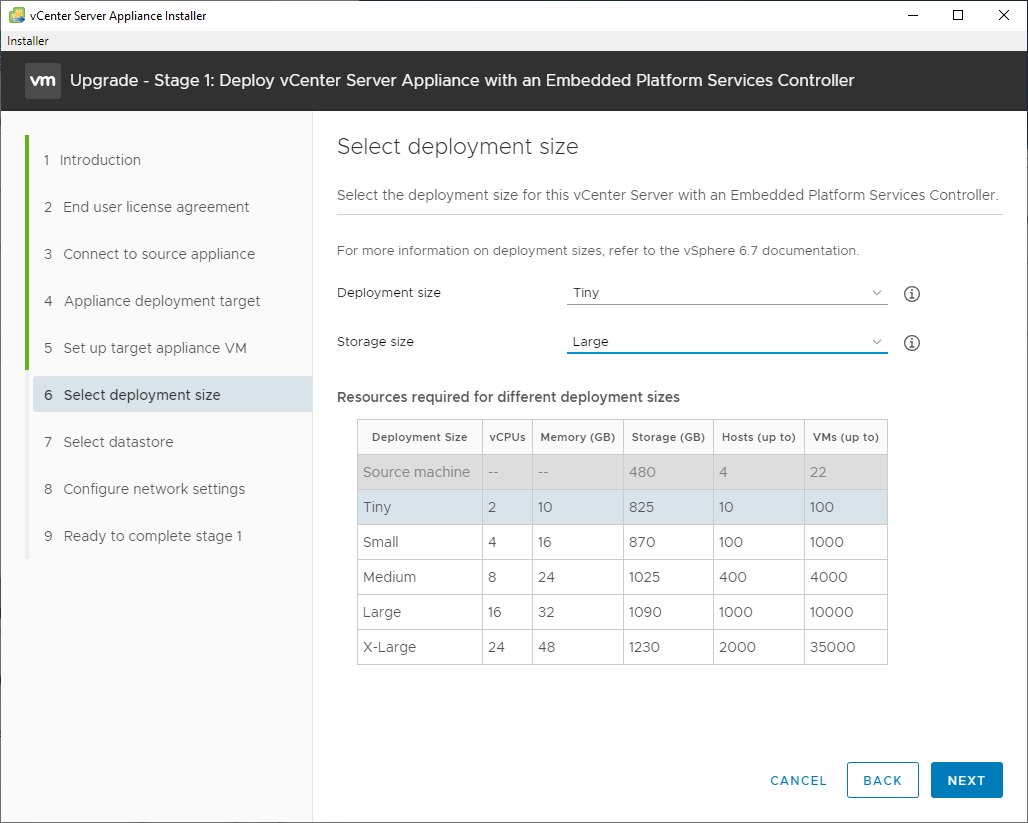Click the vSphere 6.7 documentation info text
This screenshot has height=823, width=1028.
pos(598,251)
